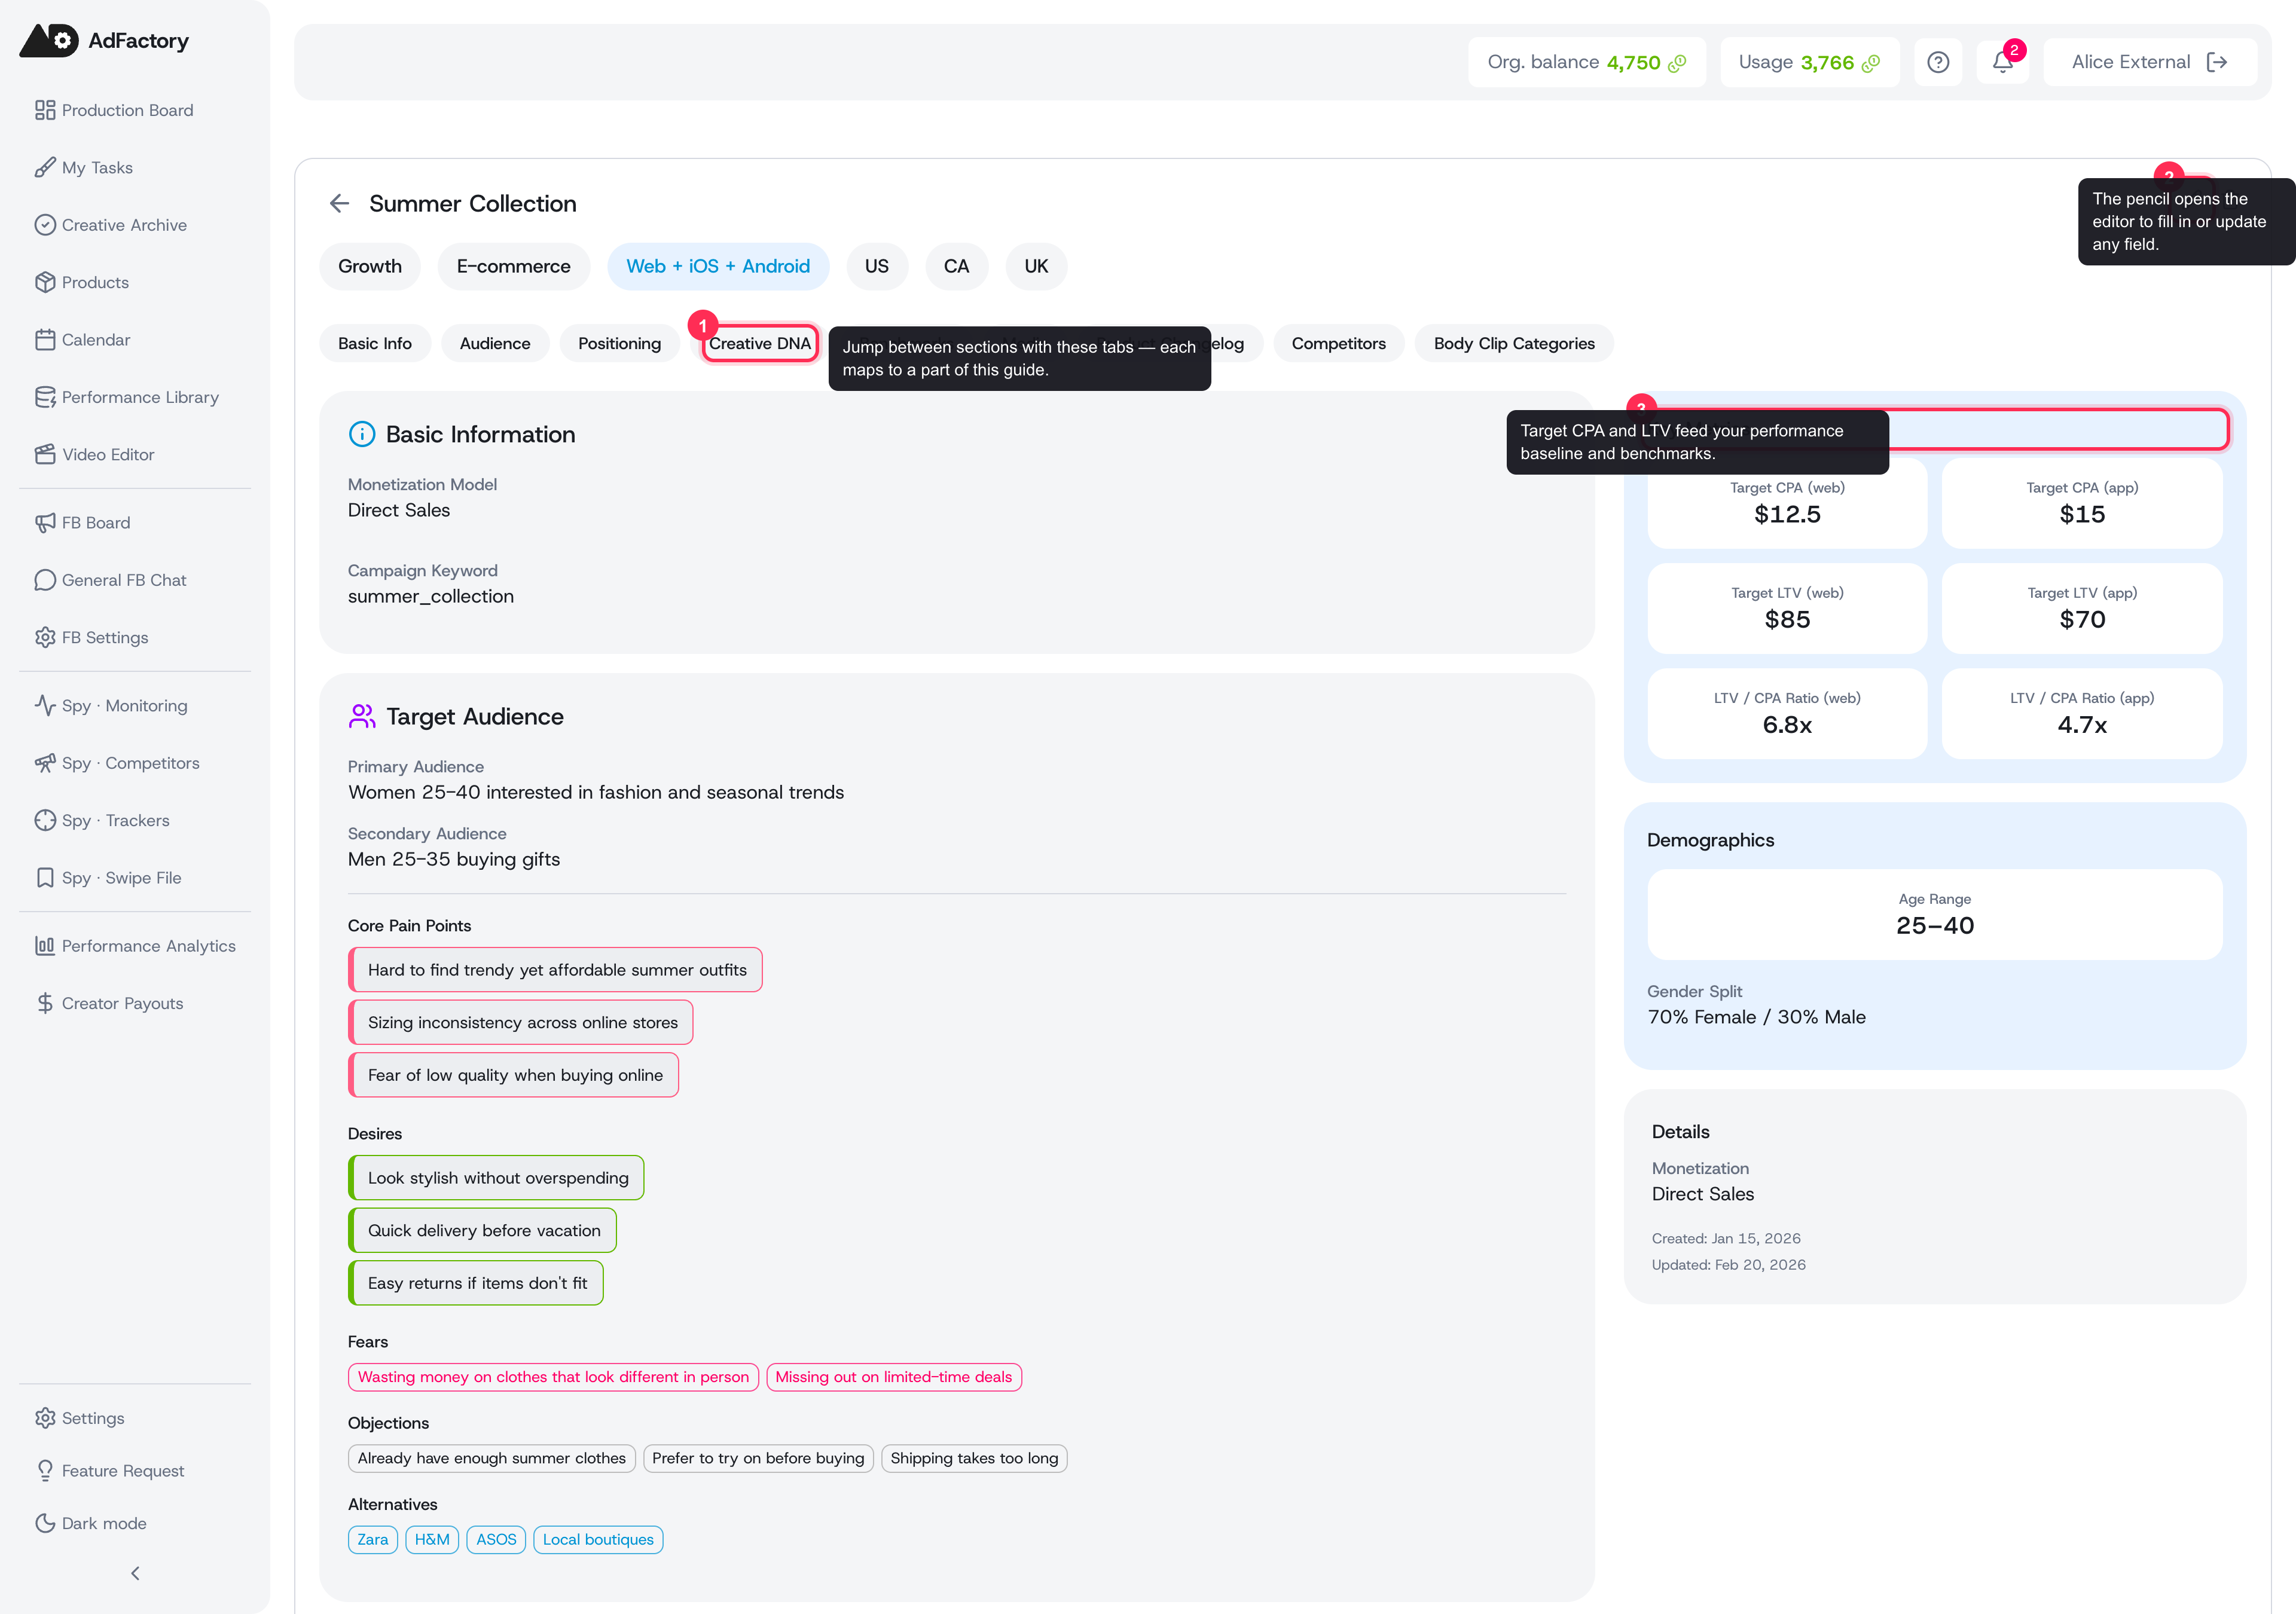
Task: Switch to the Body Clip Categories tab
Action: (x=1514, y=343)
